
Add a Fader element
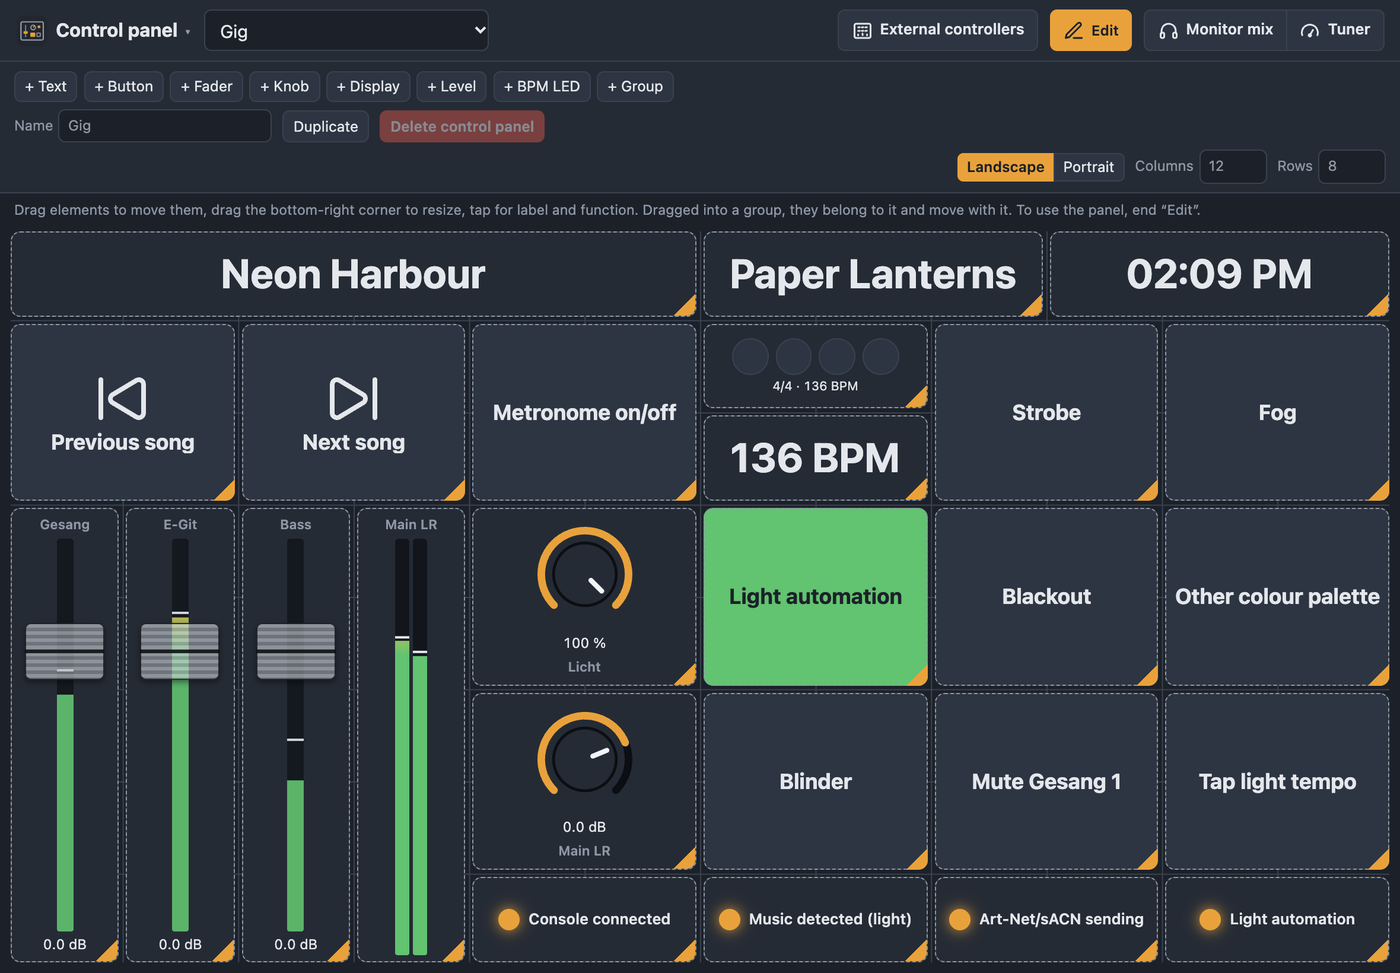click(207, 86)
